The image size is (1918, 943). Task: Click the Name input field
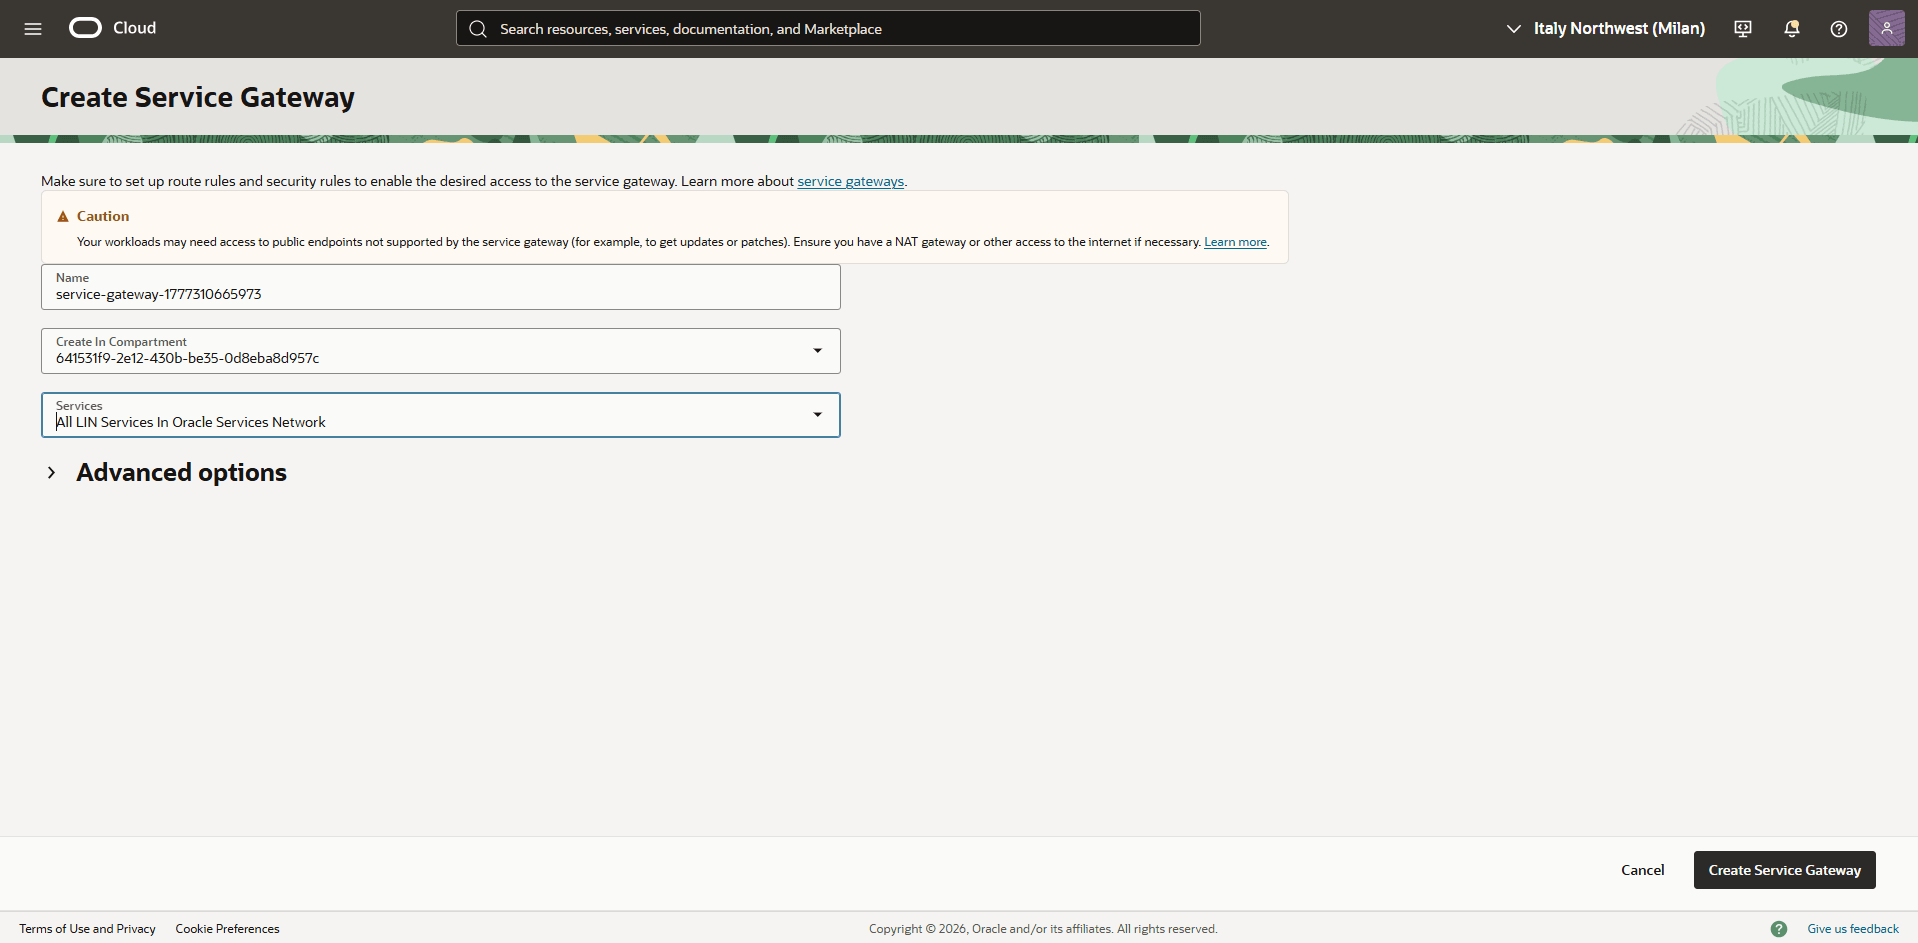tap(441, 287)
